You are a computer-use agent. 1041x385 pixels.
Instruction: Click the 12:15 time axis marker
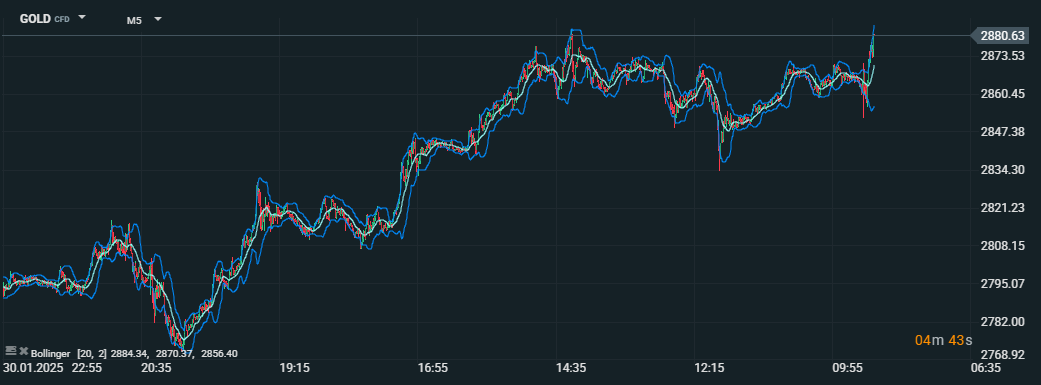click(709, 368)
